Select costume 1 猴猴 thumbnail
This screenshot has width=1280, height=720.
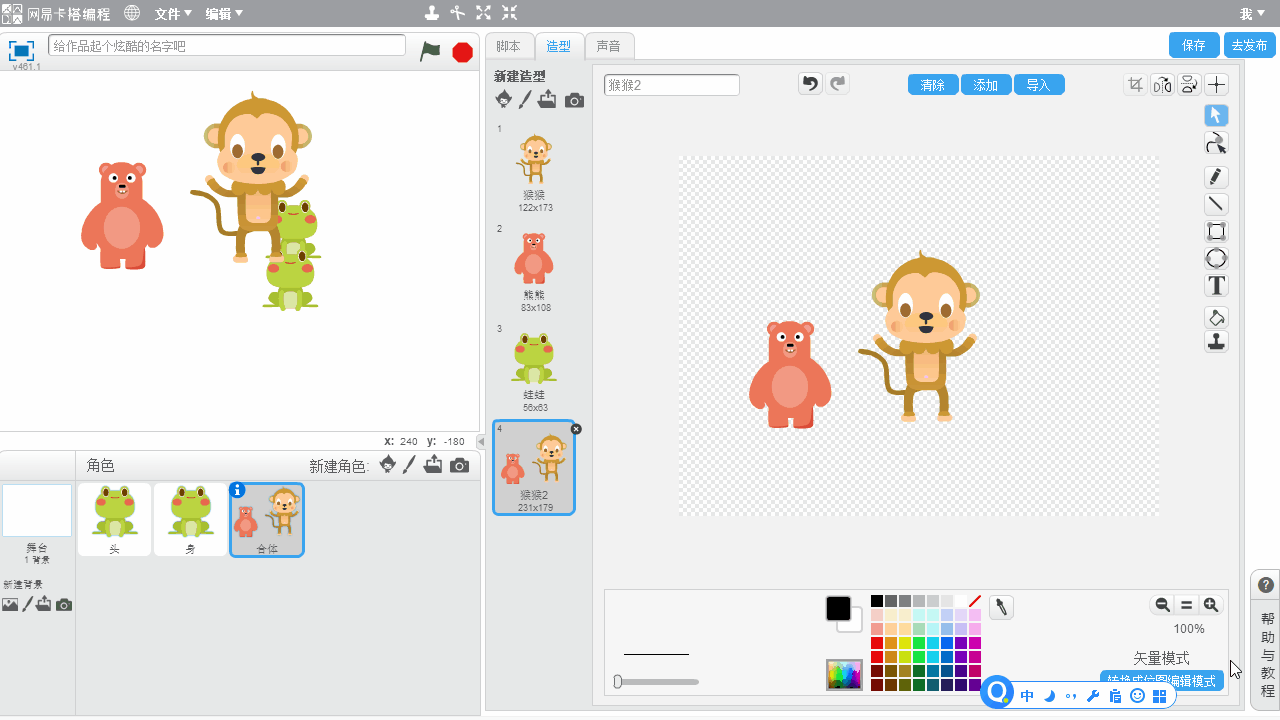536,168
